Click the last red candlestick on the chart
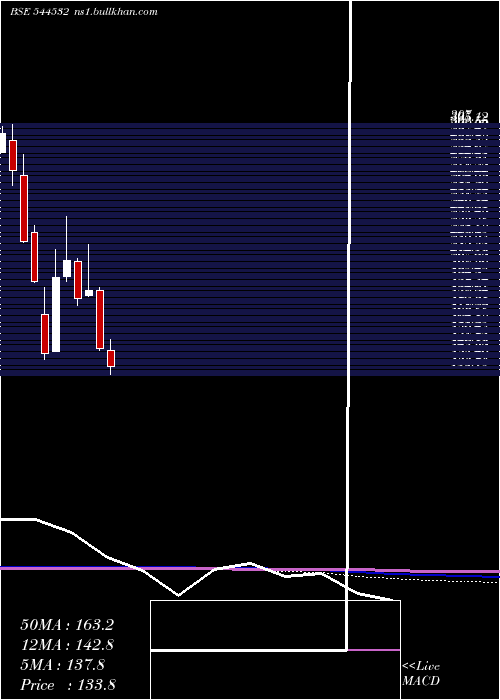 click(x=111, y=358)
